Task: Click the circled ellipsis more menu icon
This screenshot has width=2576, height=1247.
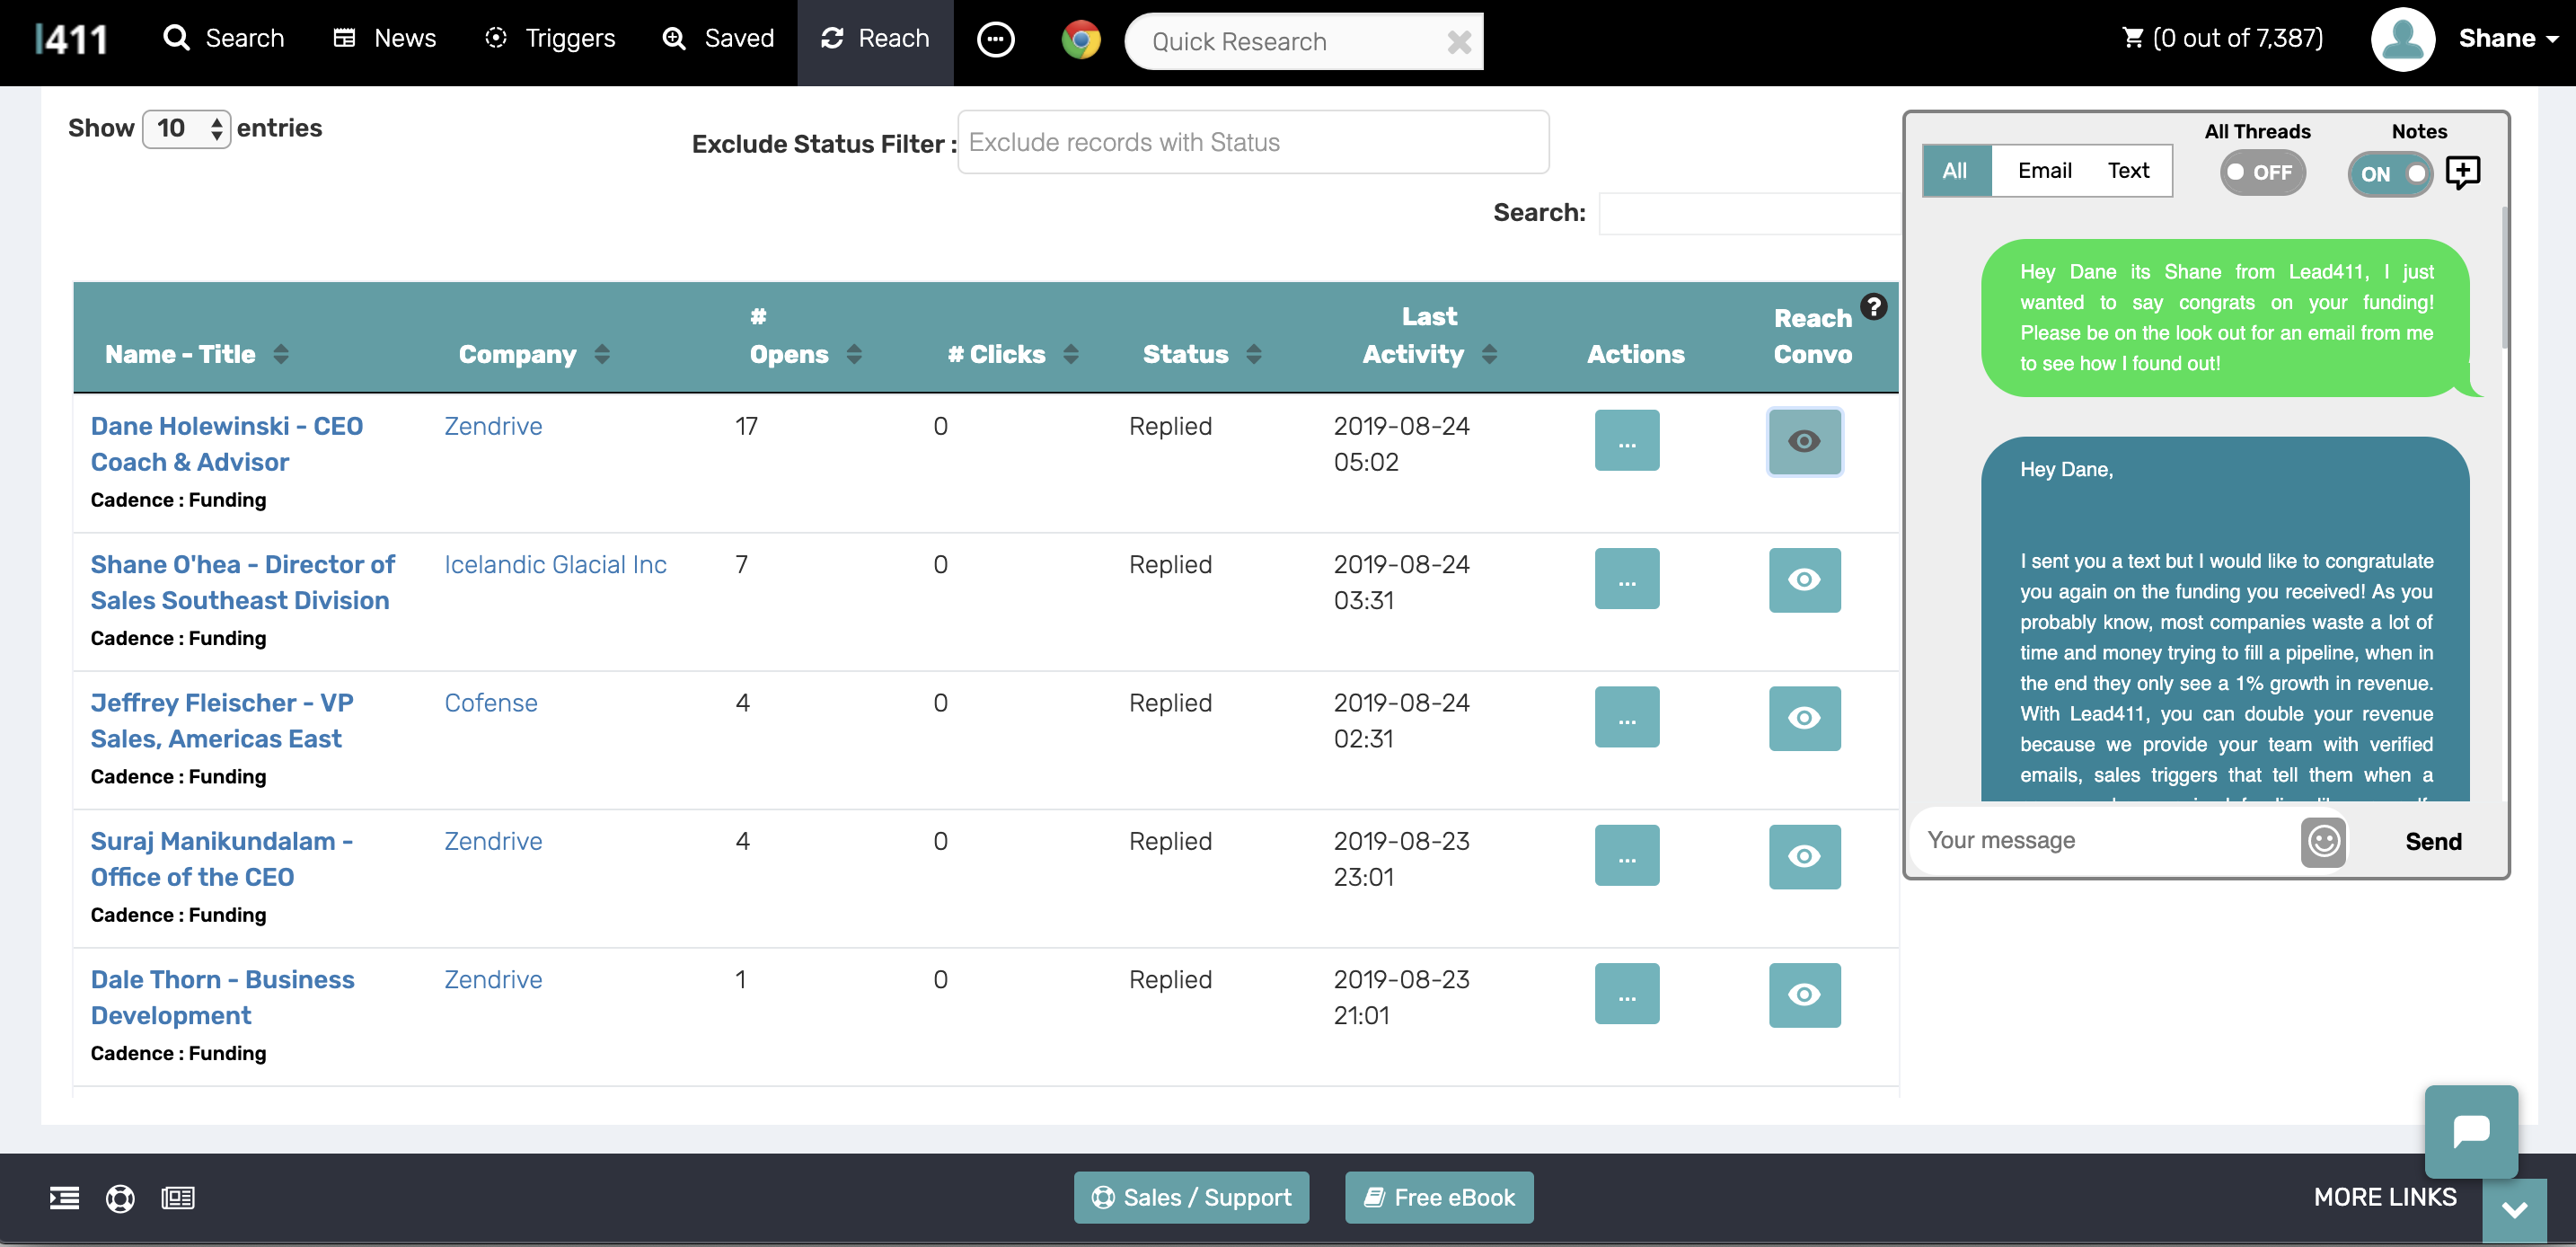Action: pyautogui.click(x=995, y=40)
